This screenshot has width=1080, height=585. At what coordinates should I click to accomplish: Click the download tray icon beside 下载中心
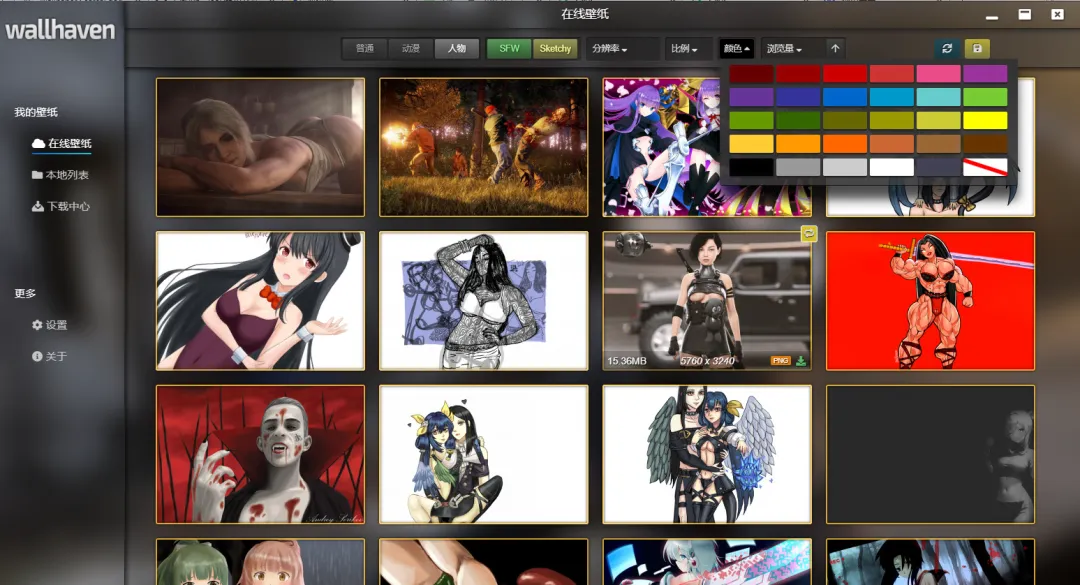[38, 206]
